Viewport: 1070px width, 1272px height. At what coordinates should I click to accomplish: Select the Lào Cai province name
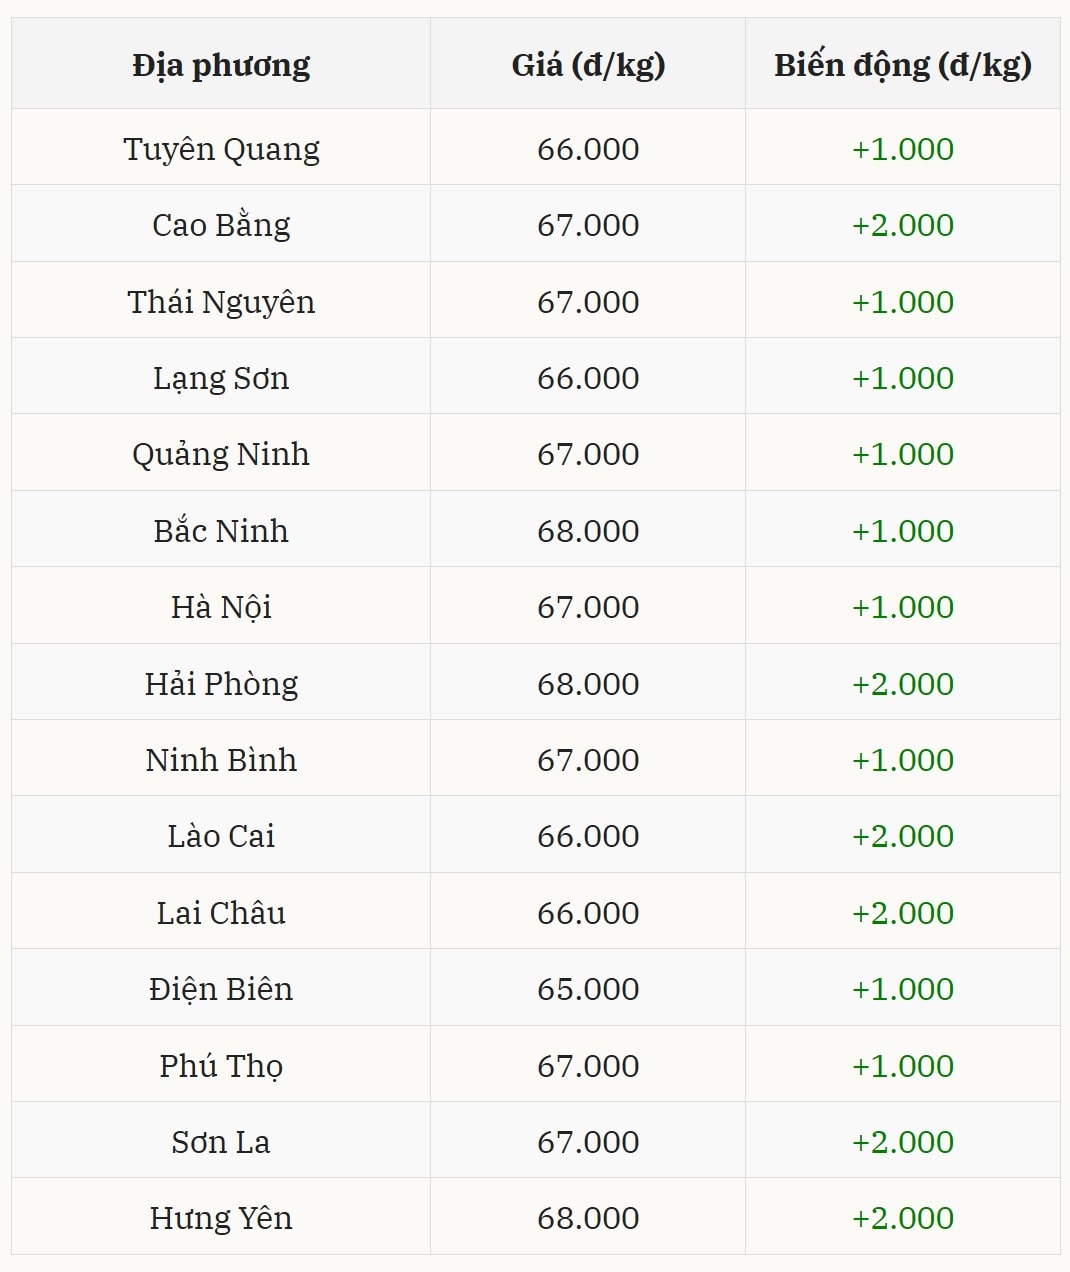[221, 836]
